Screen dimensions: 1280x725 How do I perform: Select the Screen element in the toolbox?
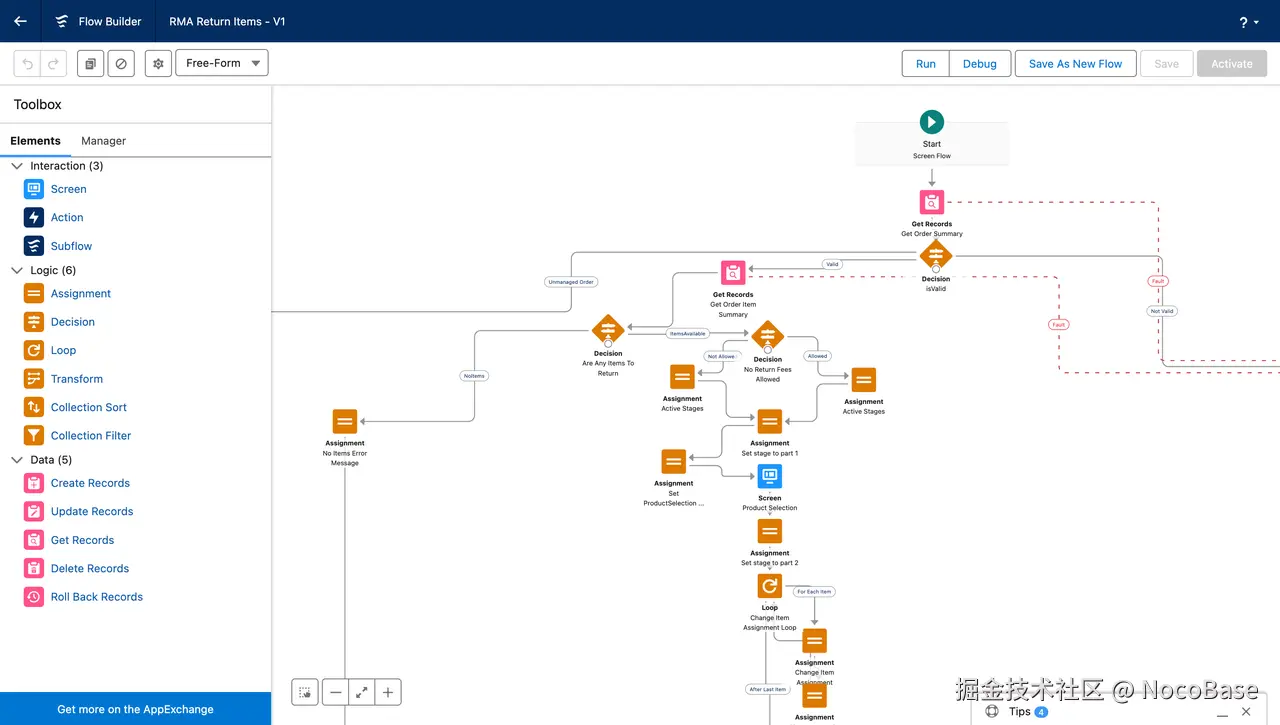(x=68, y=189)
